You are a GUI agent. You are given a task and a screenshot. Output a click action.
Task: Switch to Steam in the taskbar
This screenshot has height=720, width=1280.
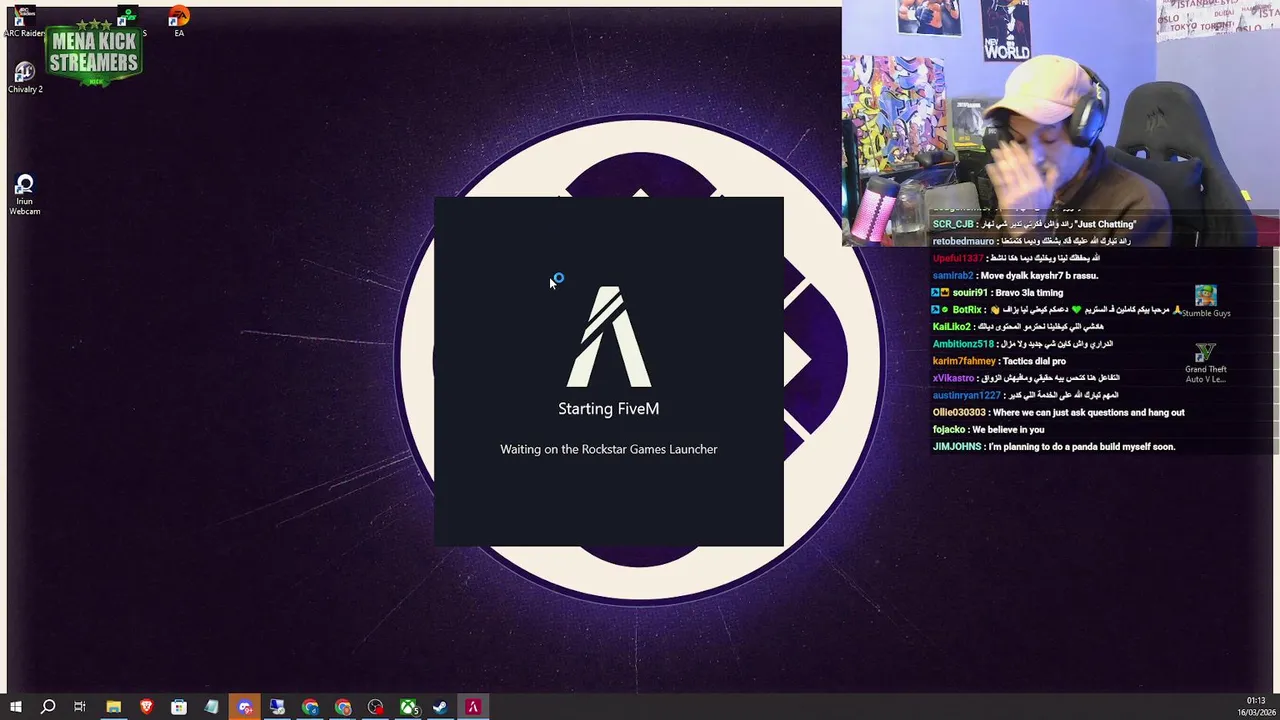pos(440,707)
